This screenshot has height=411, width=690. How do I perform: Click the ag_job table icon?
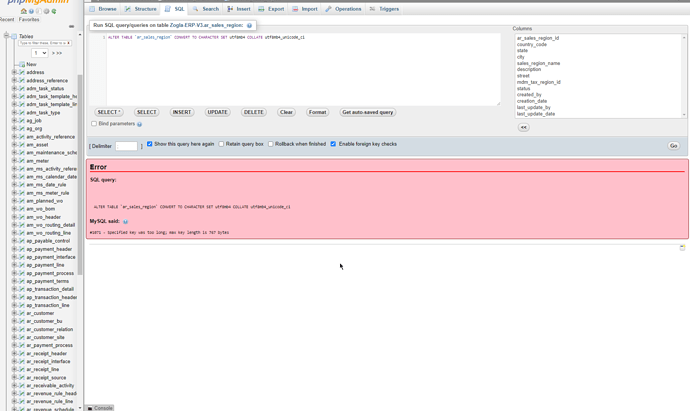click(22, 121)
